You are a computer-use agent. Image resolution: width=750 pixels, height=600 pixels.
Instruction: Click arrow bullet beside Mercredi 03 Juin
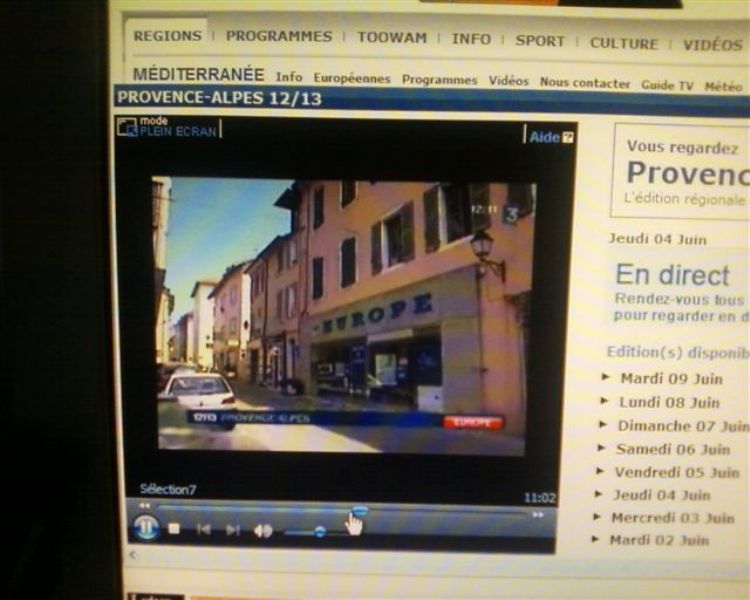(x=597, y=517)
